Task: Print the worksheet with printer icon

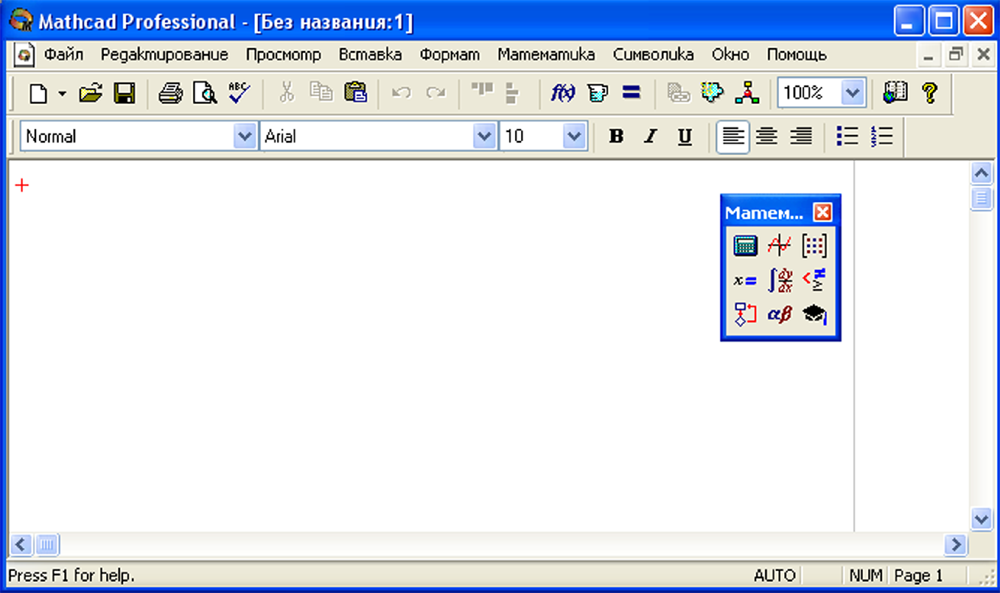Action: pyautogui.click(x=170, y=94)
